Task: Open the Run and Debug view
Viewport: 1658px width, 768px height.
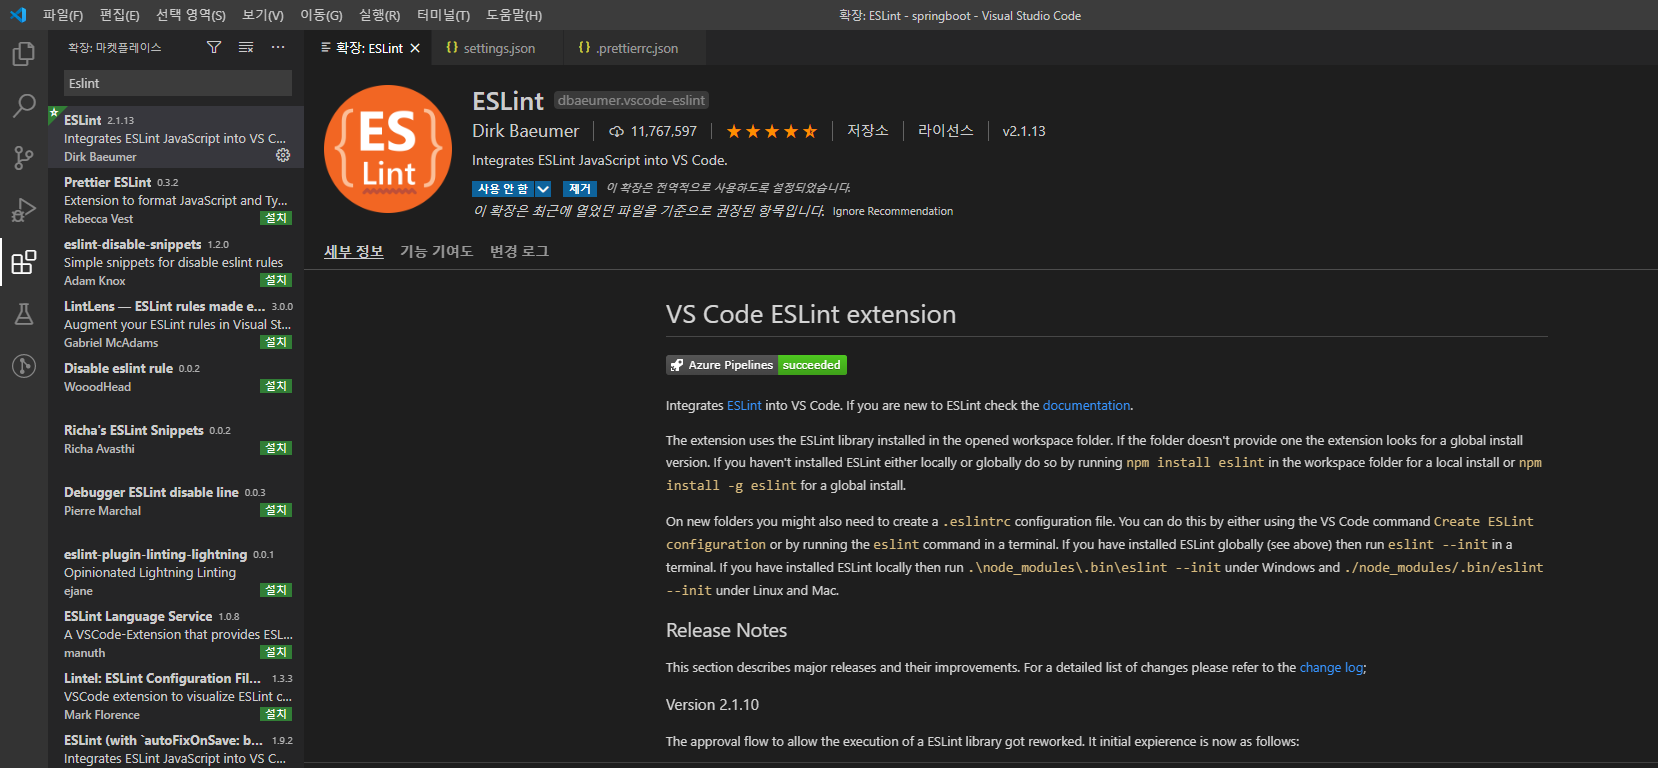Action: [x=24, y=209]
